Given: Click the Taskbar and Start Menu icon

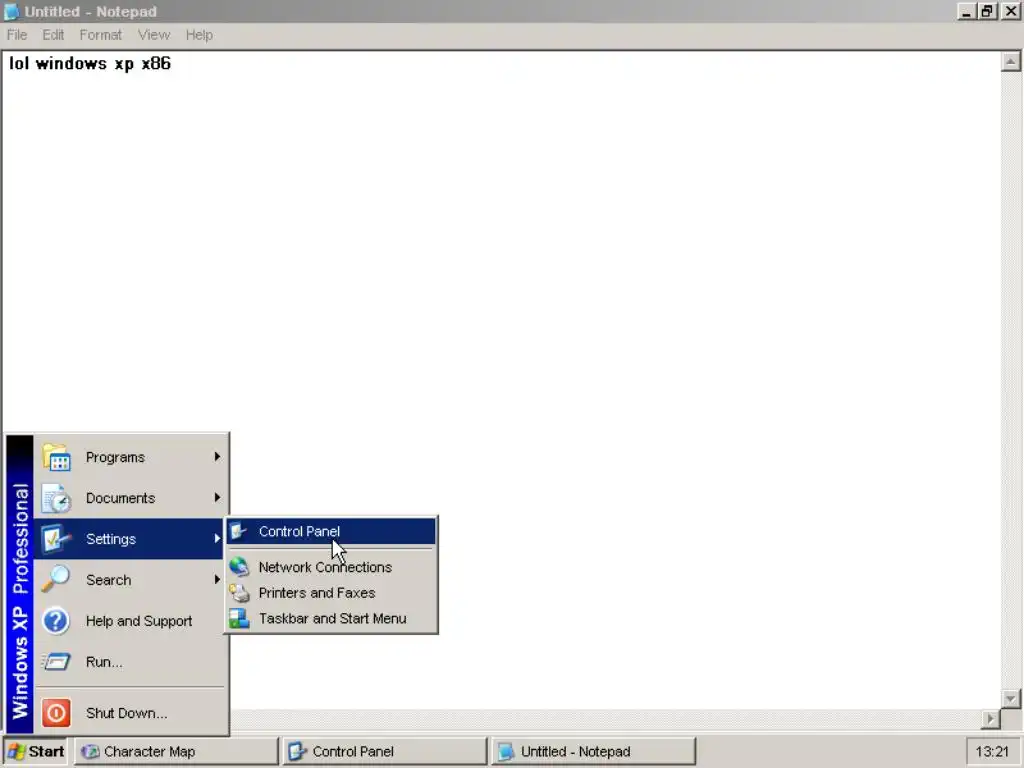Looking at the screenshot, I should [x=239, y=618].
